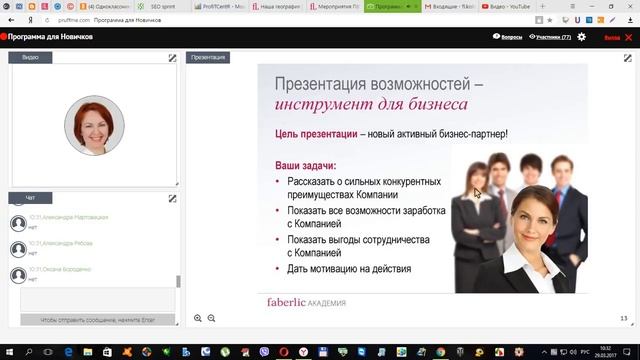
Task: Click the browser back arrow
Action: click(x=11, y=20)
